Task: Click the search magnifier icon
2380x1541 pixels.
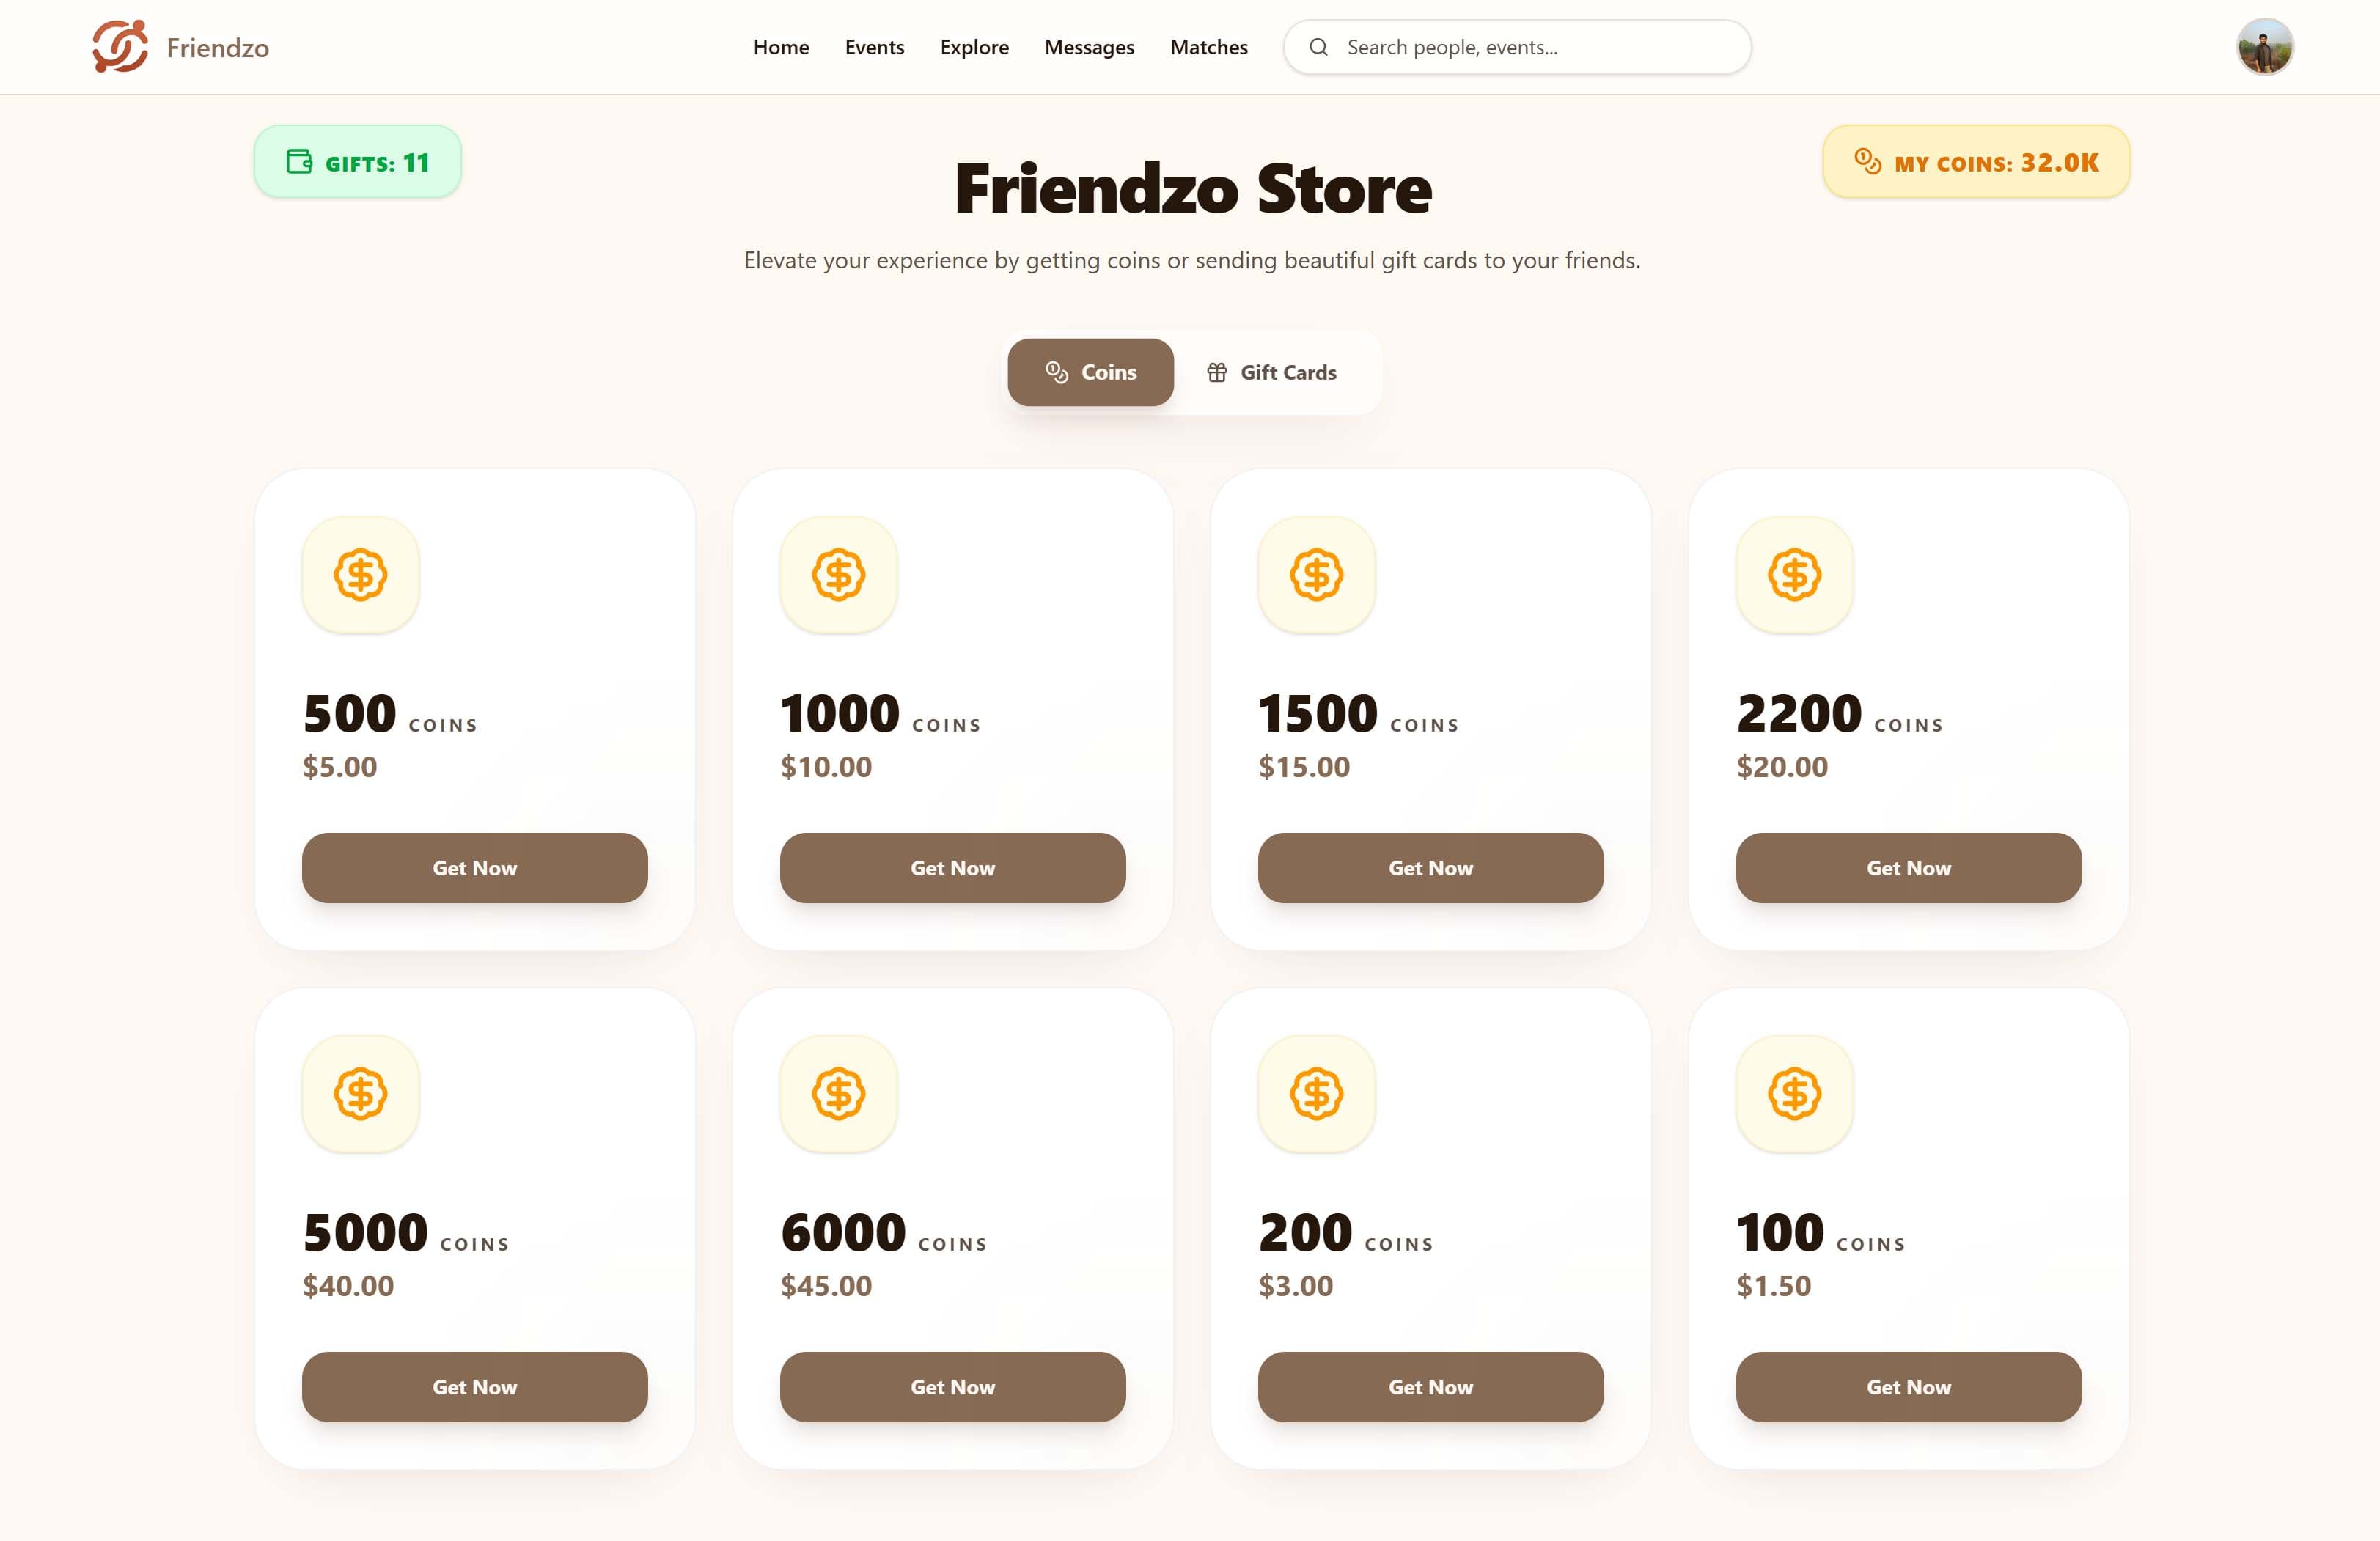Action: [x=1320, y=47]
